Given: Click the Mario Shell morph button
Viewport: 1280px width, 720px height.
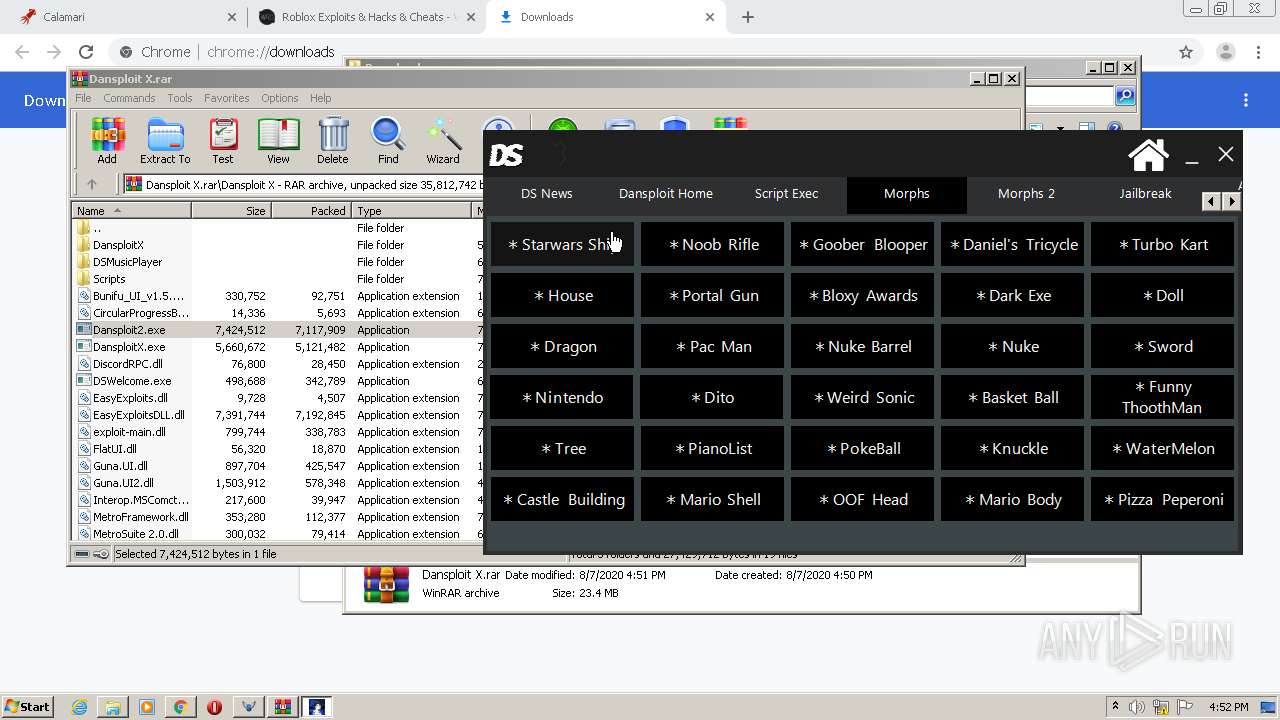Looking at the screenshot, I should (712, 499).
